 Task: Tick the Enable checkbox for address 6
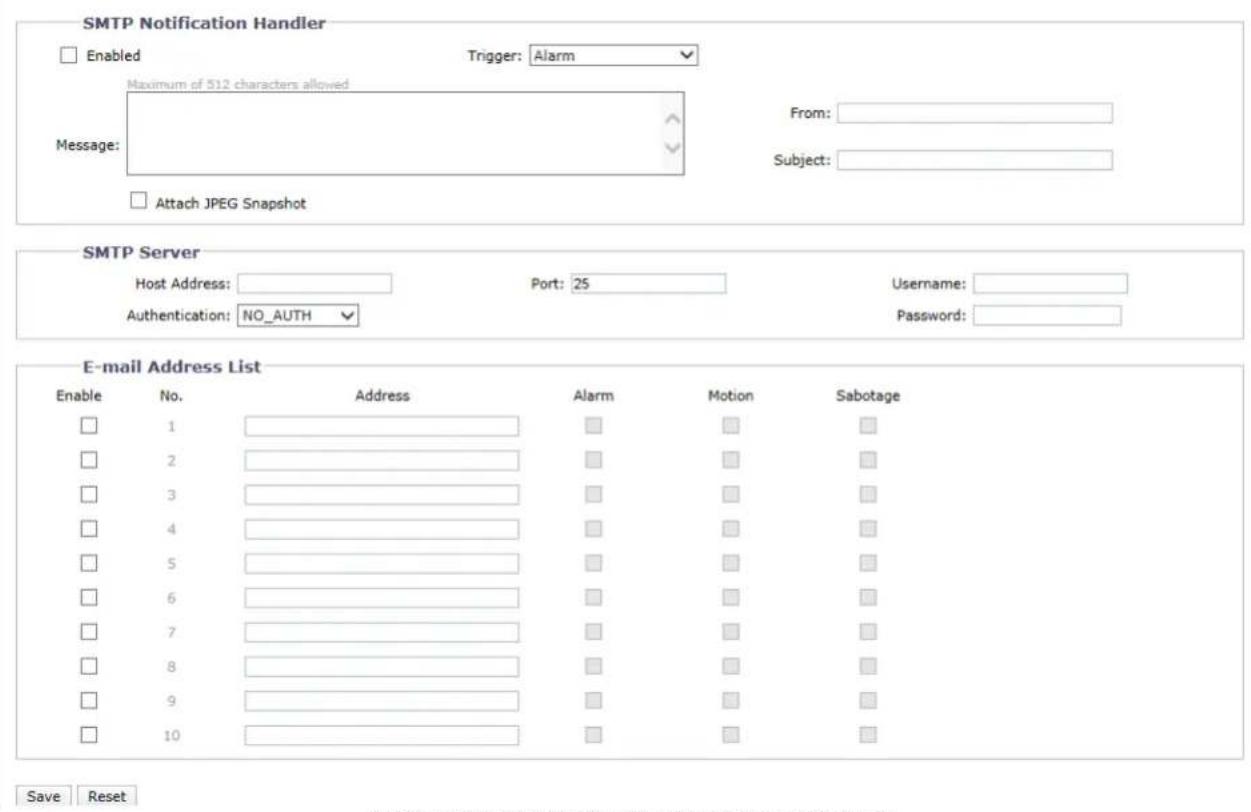(x=89, y=597)
